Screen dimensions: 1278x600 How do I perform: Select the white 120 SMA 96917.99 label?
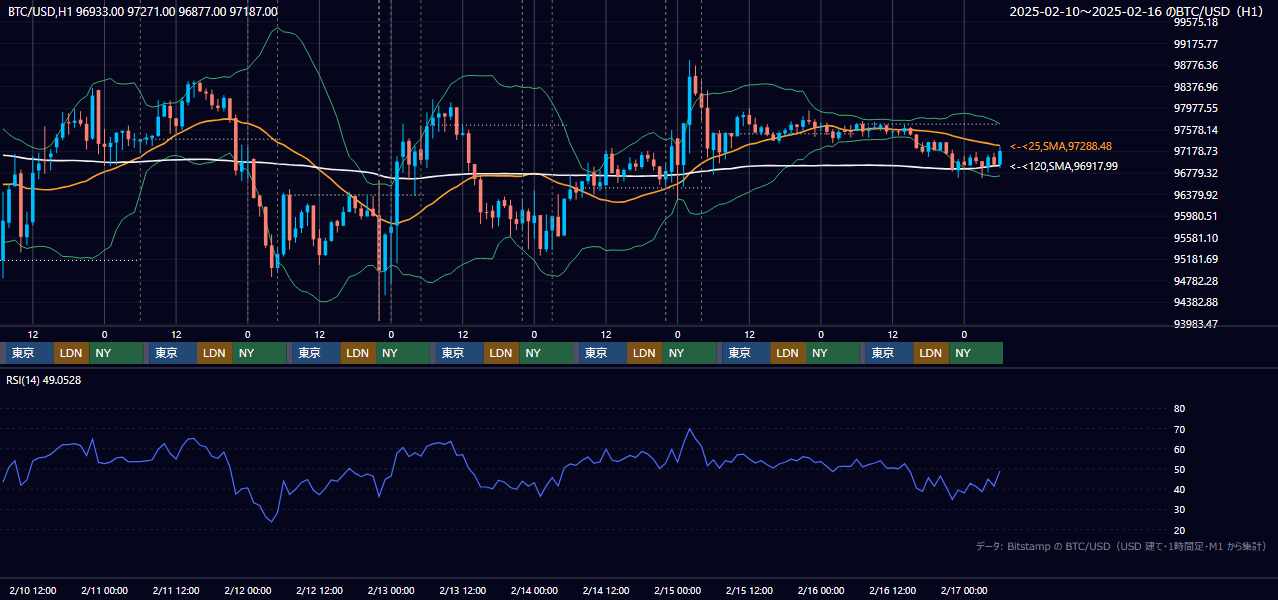pos(1064,166)
